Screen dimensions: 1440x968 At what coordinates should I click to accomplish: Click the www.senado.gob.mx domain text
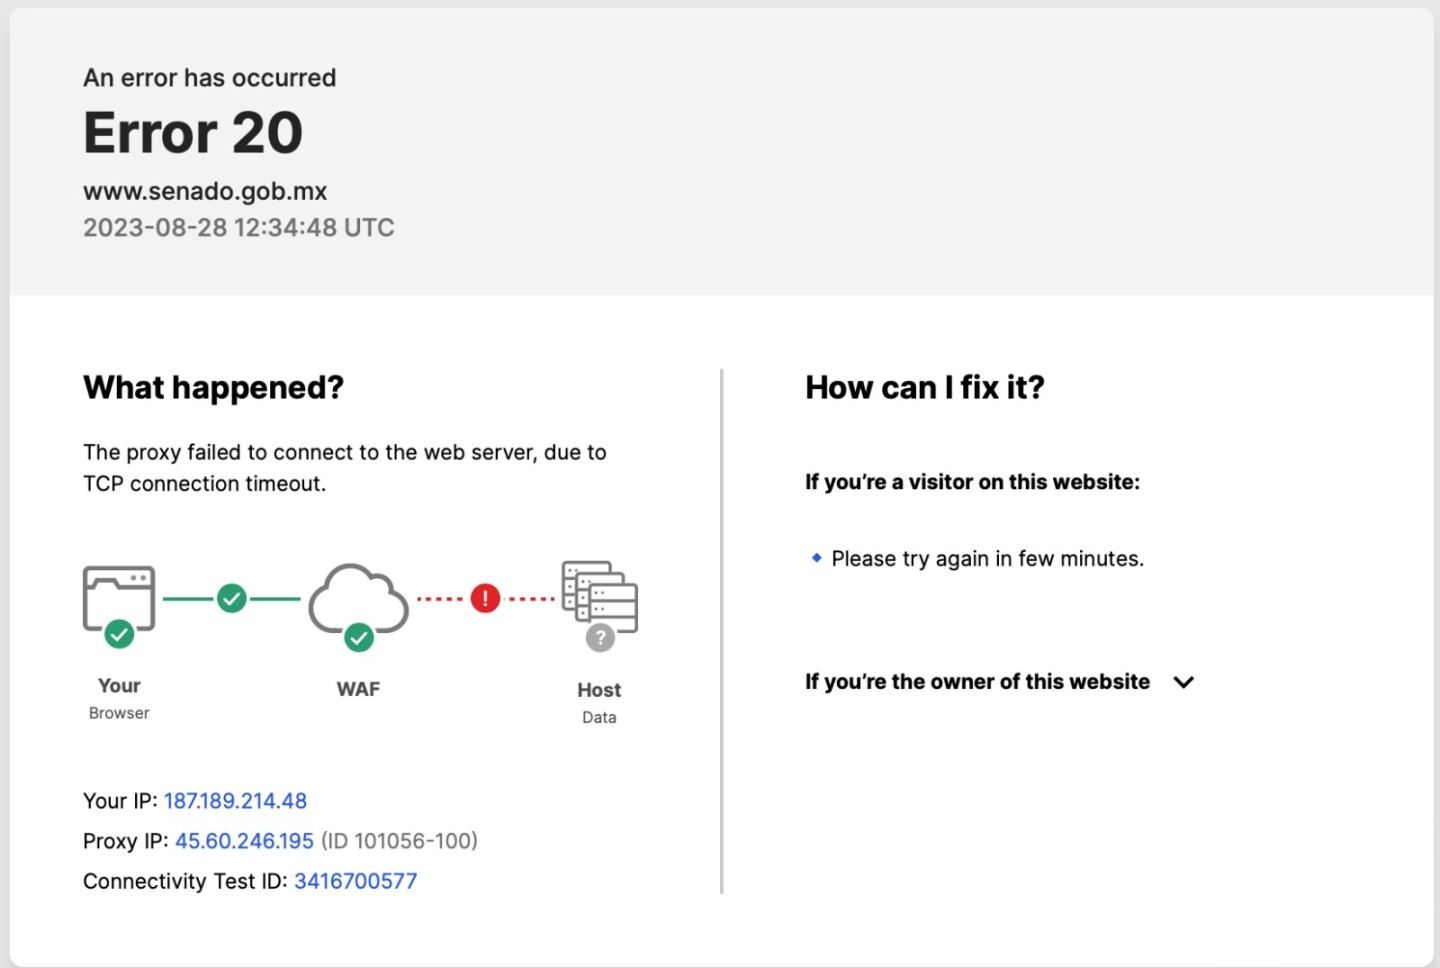pyautogui.click(x=205, y=191)
